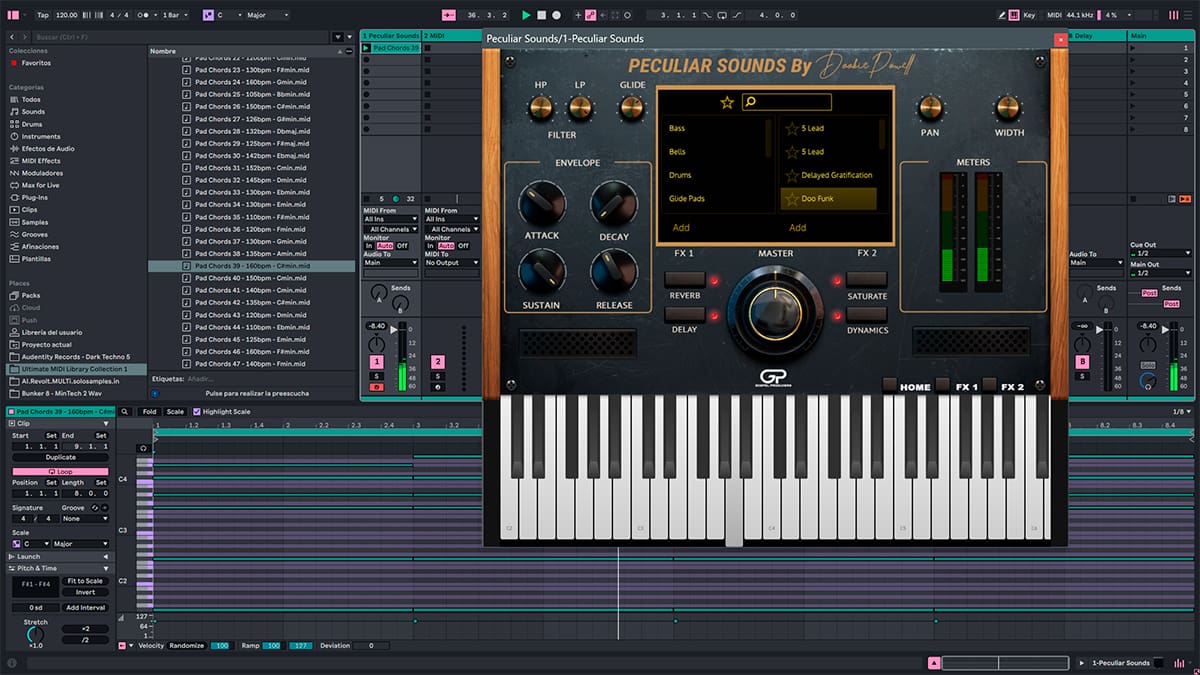Toggle the Highlight Scale checkbox
Viewport: 1200px width, 675px height.
tap(197, 411)
